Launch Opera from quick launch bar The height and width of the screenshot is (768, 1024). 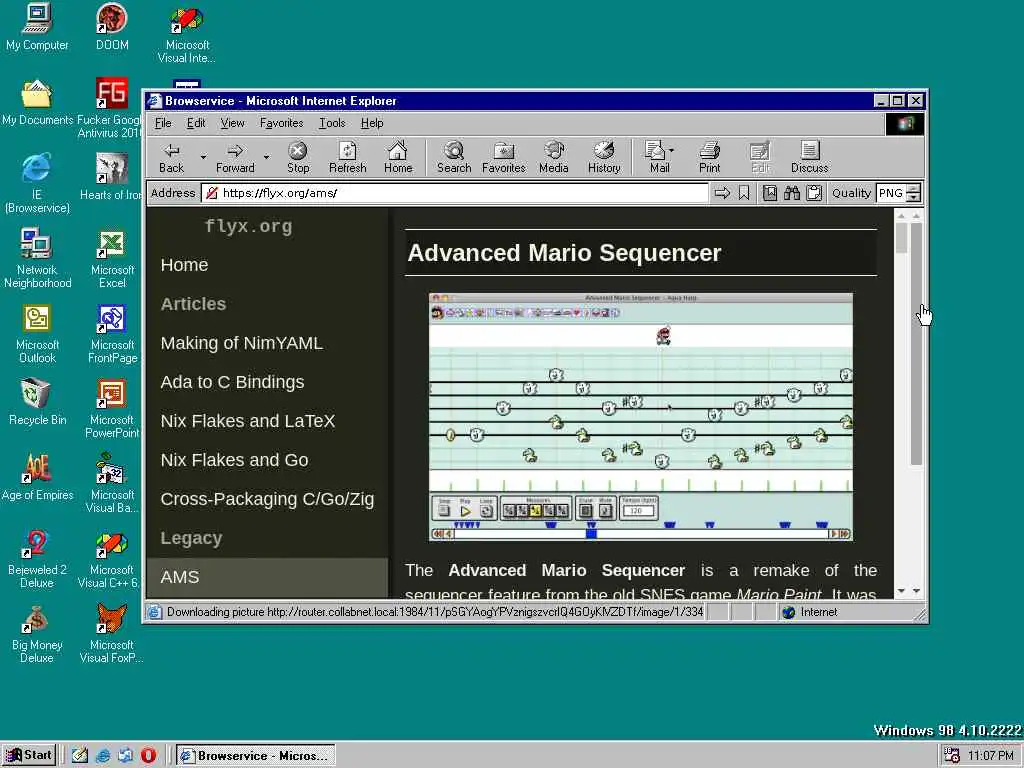point(148,756)
